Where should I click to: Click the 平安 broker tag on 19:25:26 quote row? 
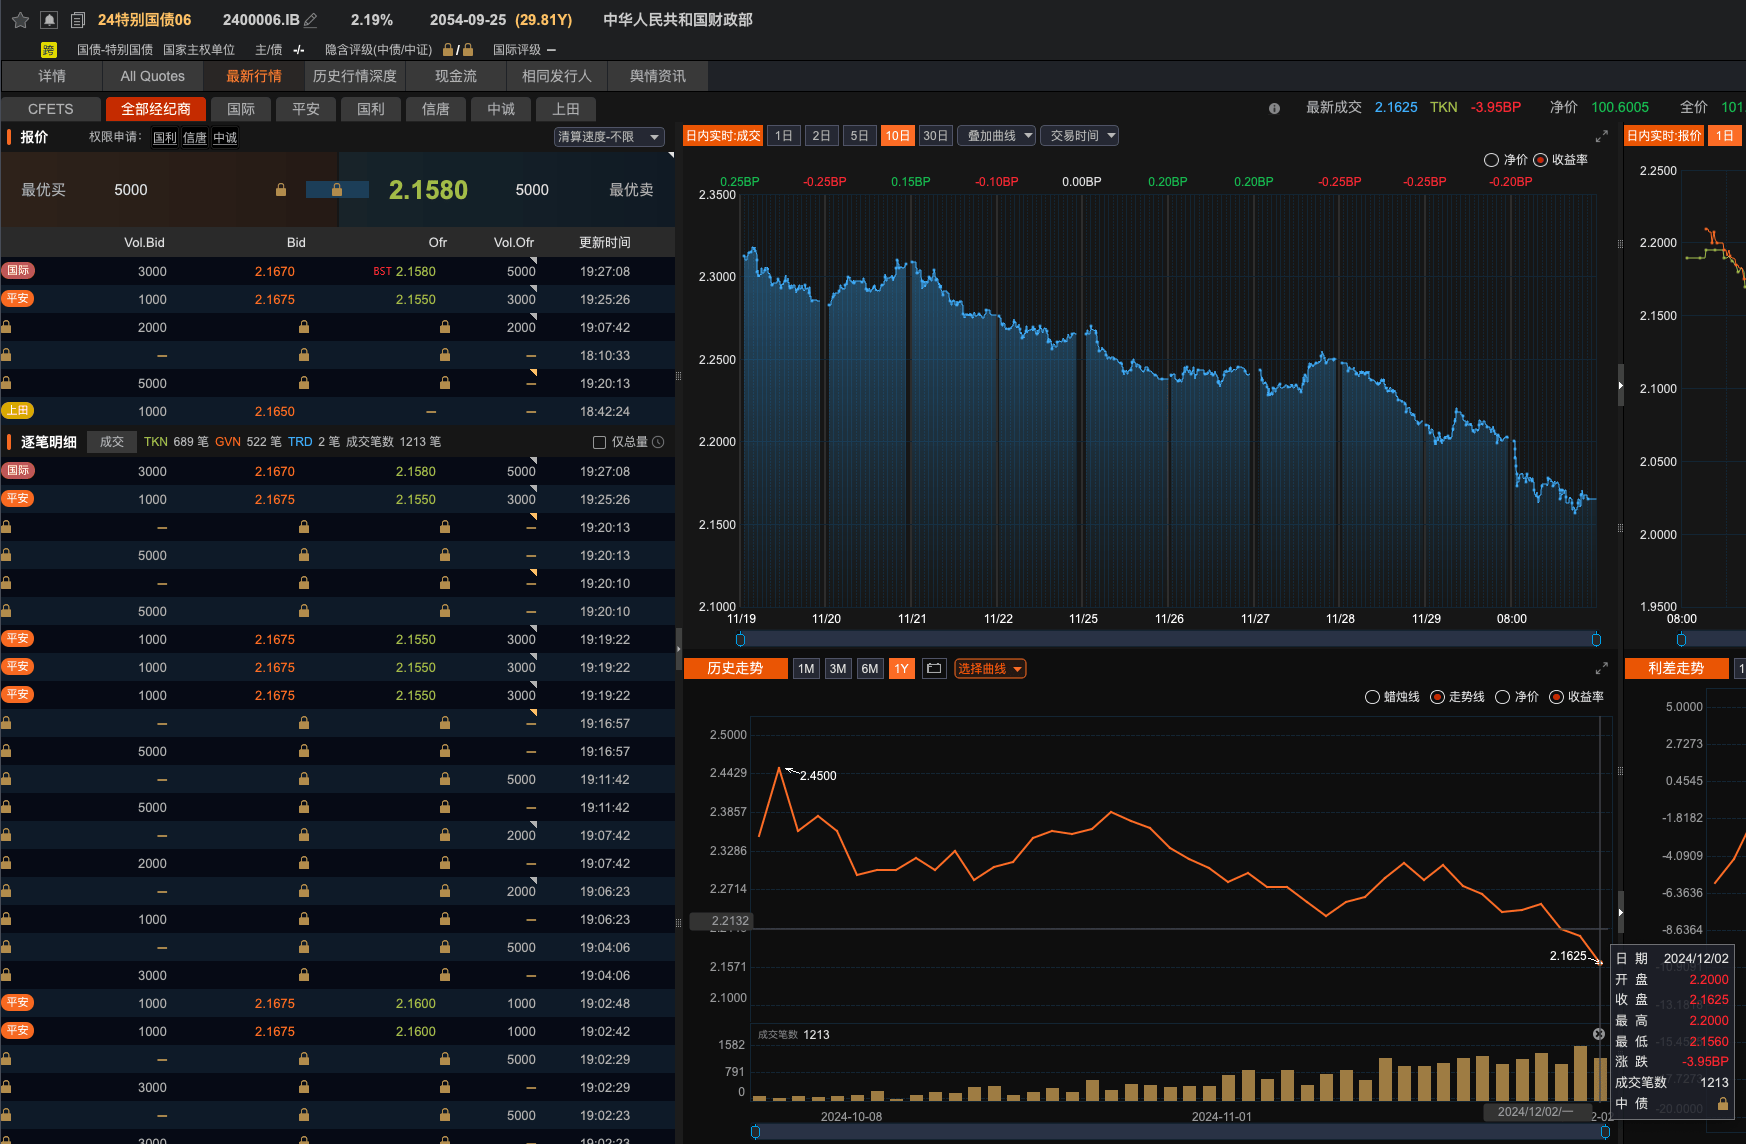[18, 299]
